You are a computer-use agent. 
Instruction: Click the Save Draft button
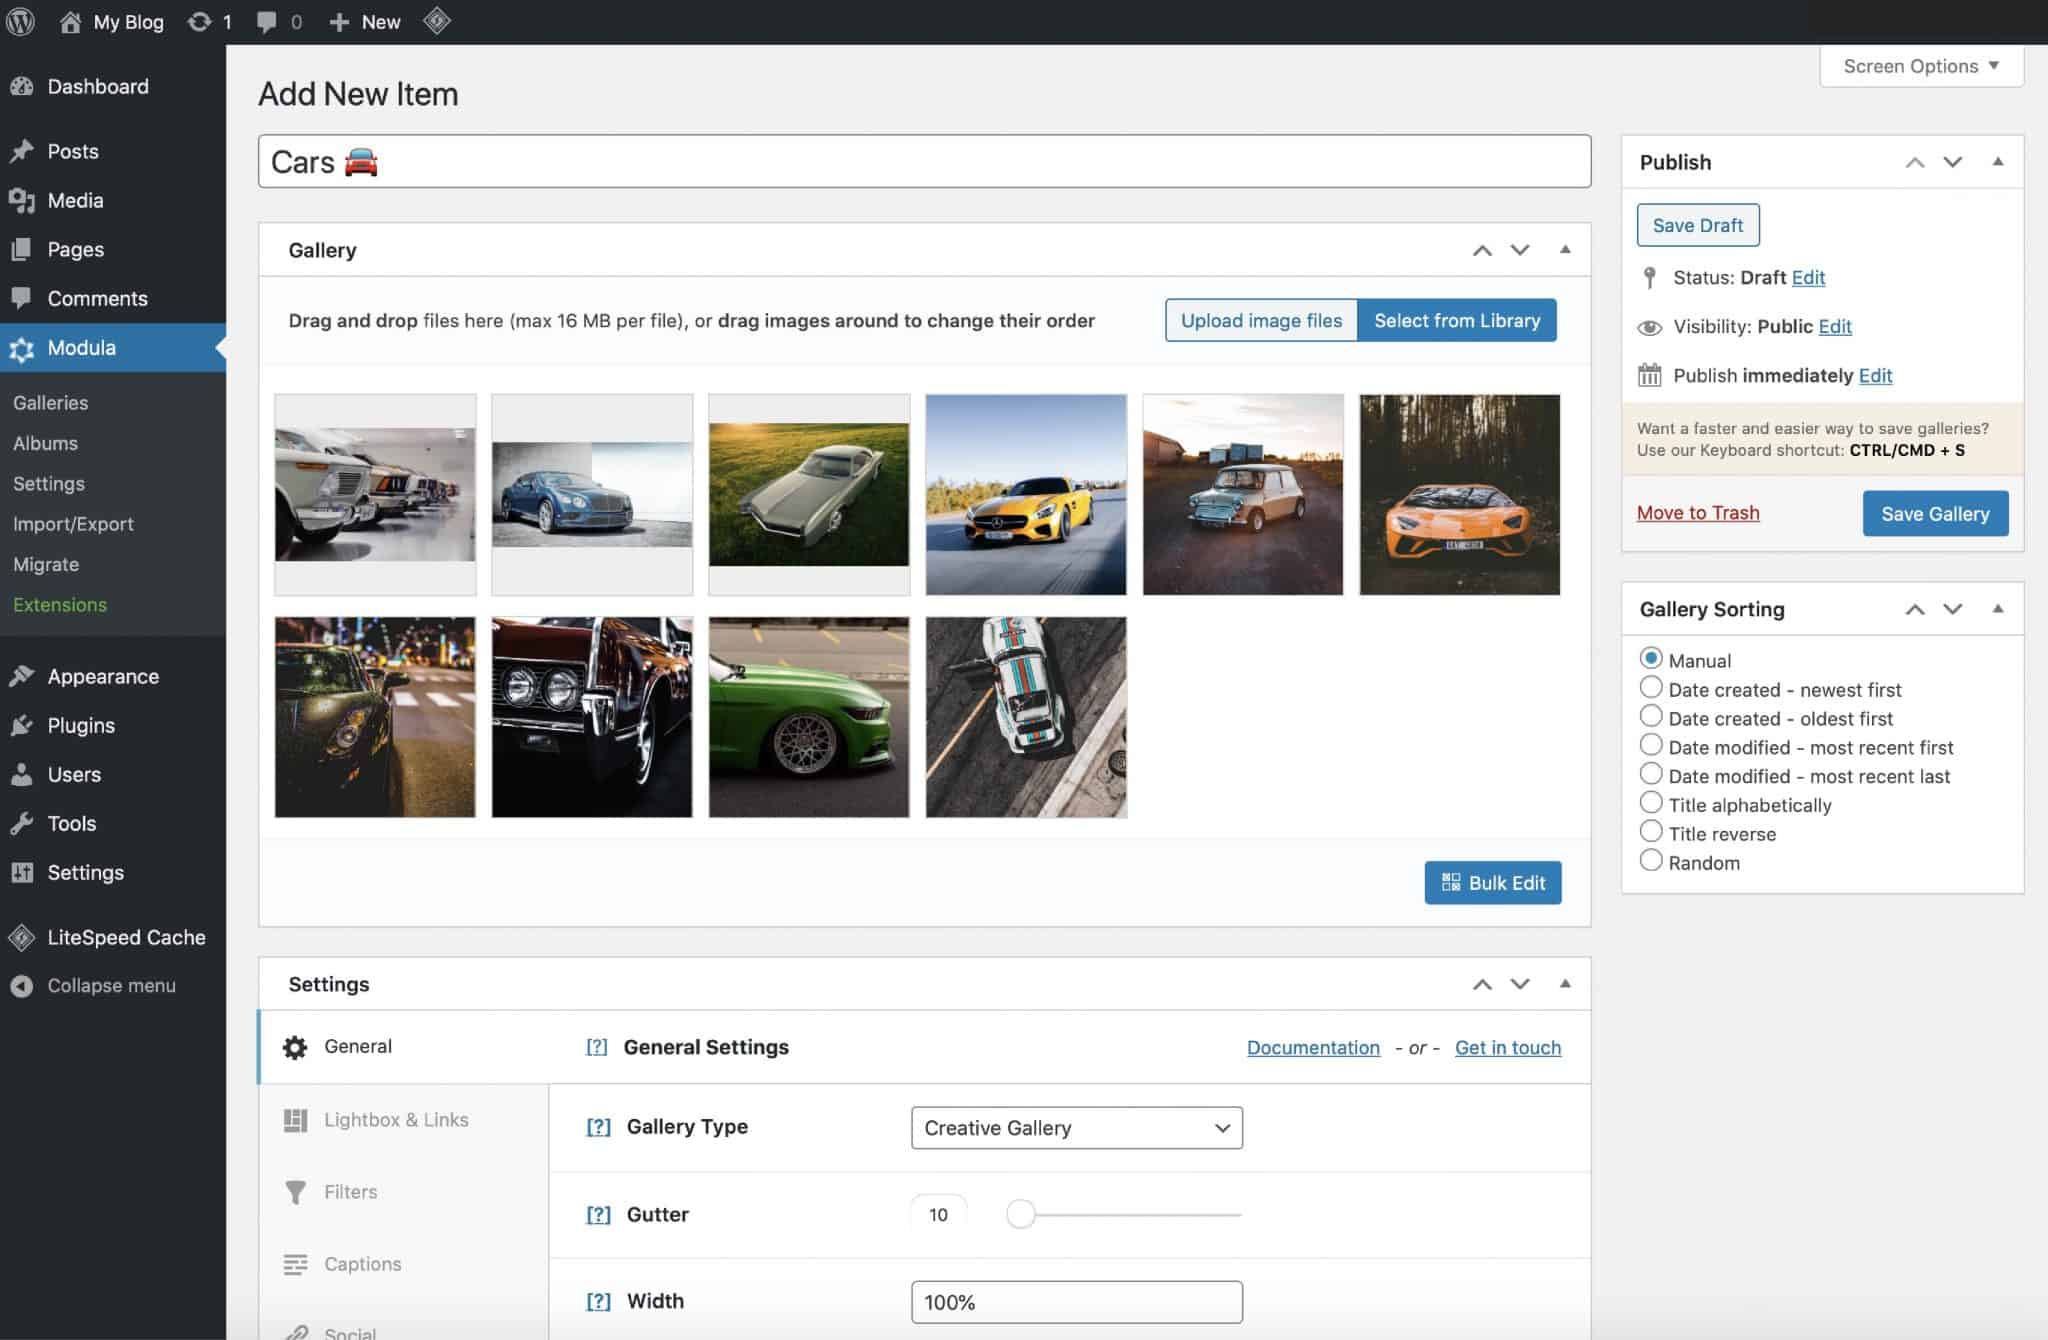pyautogui.click(x=1697, y=225)
